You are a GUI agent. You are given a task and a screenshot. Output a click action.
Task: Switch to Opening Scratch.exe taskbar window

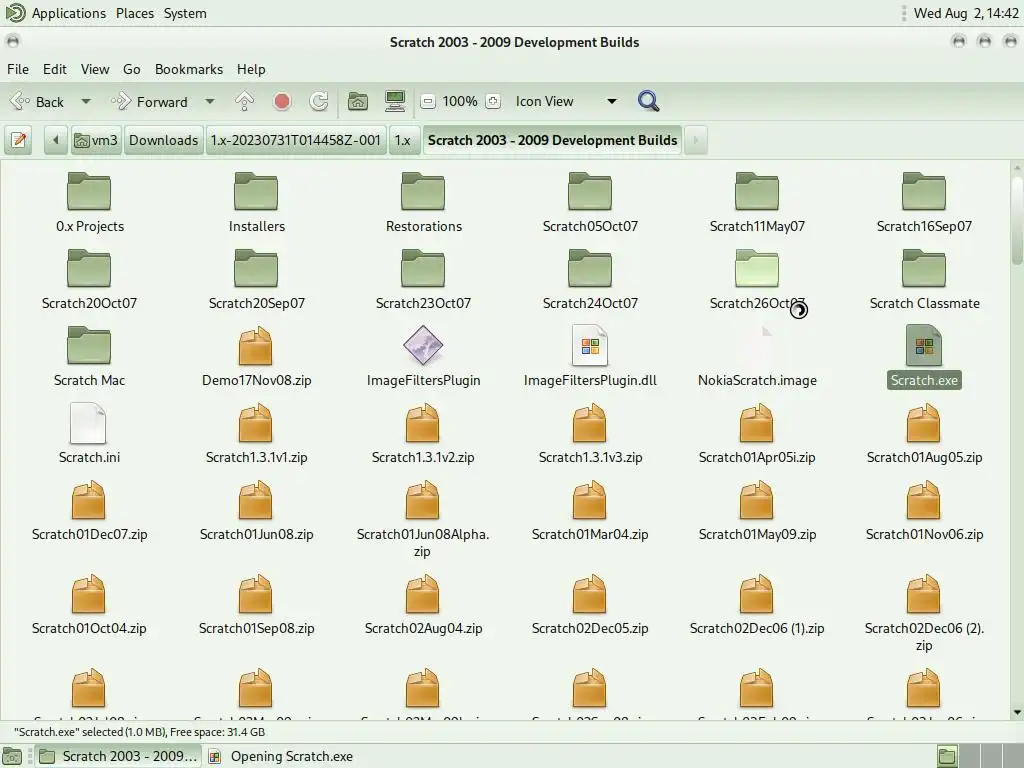click(281, 756)
